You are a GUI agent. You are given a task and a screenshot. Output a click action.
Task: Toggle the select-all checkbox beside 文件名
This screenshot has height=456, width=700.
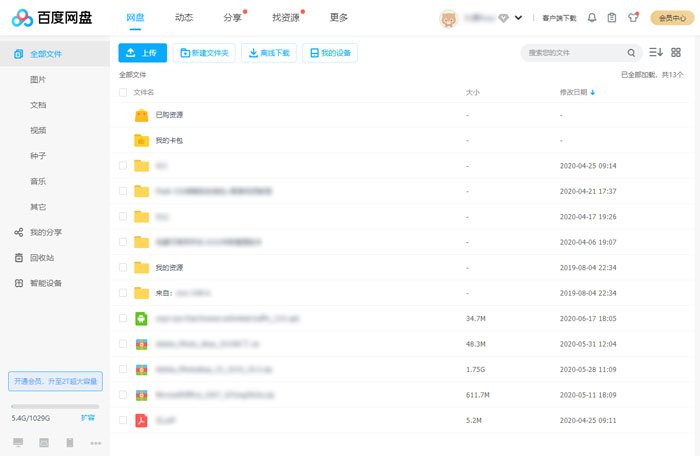click(123, 92)
